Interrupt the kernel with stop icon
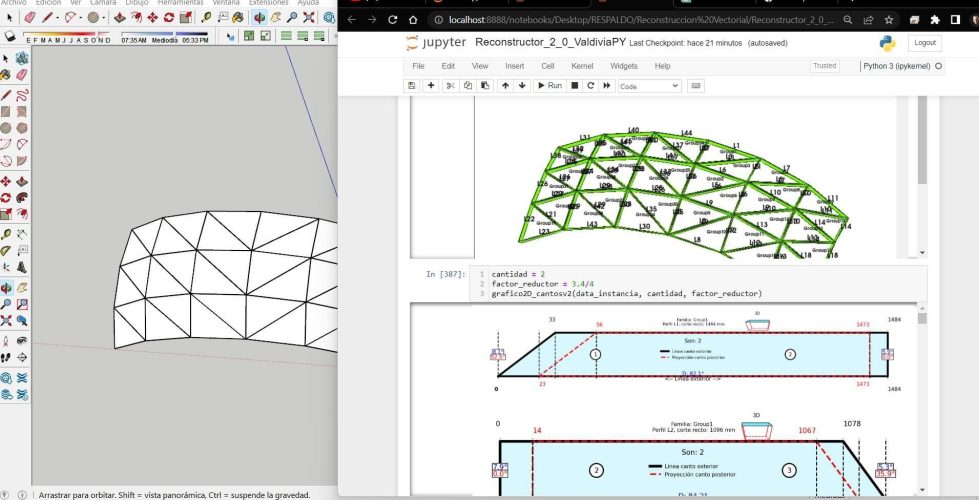Viewport: 979px width, 500px height. pyautogui.click(x=575, y=86)
